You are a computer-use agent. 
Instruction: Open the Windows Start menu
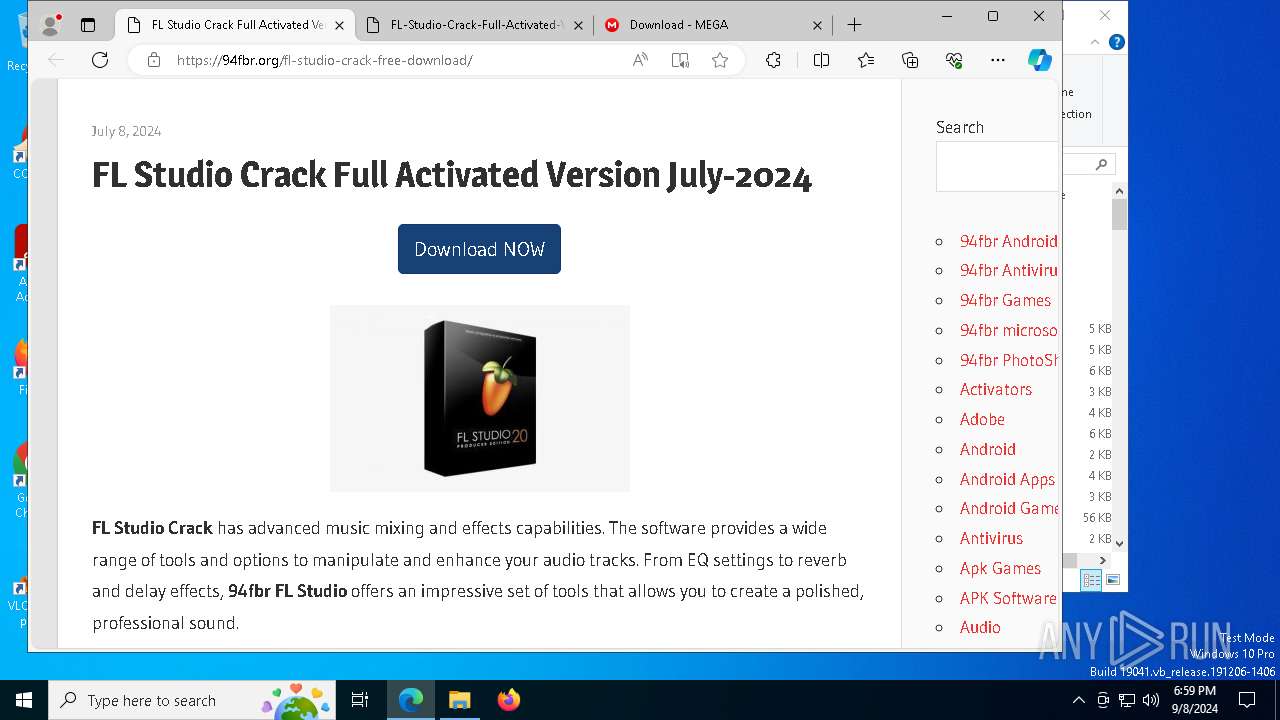(x=24, y=700)
